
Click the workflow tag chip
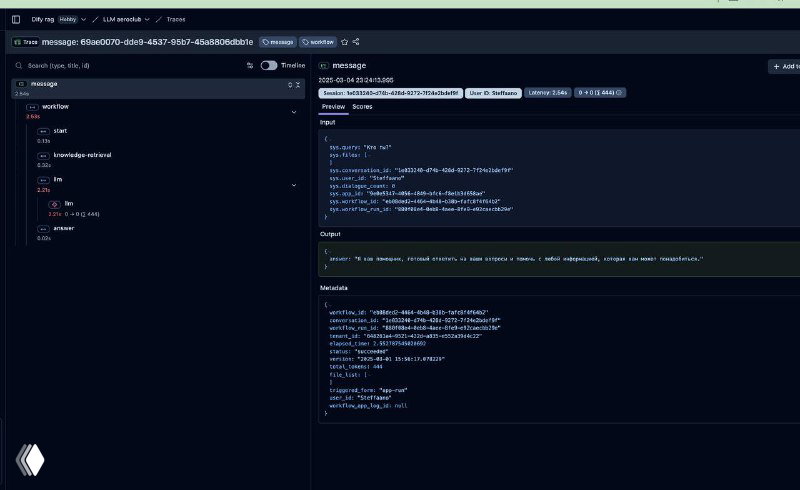click(318, 42)
